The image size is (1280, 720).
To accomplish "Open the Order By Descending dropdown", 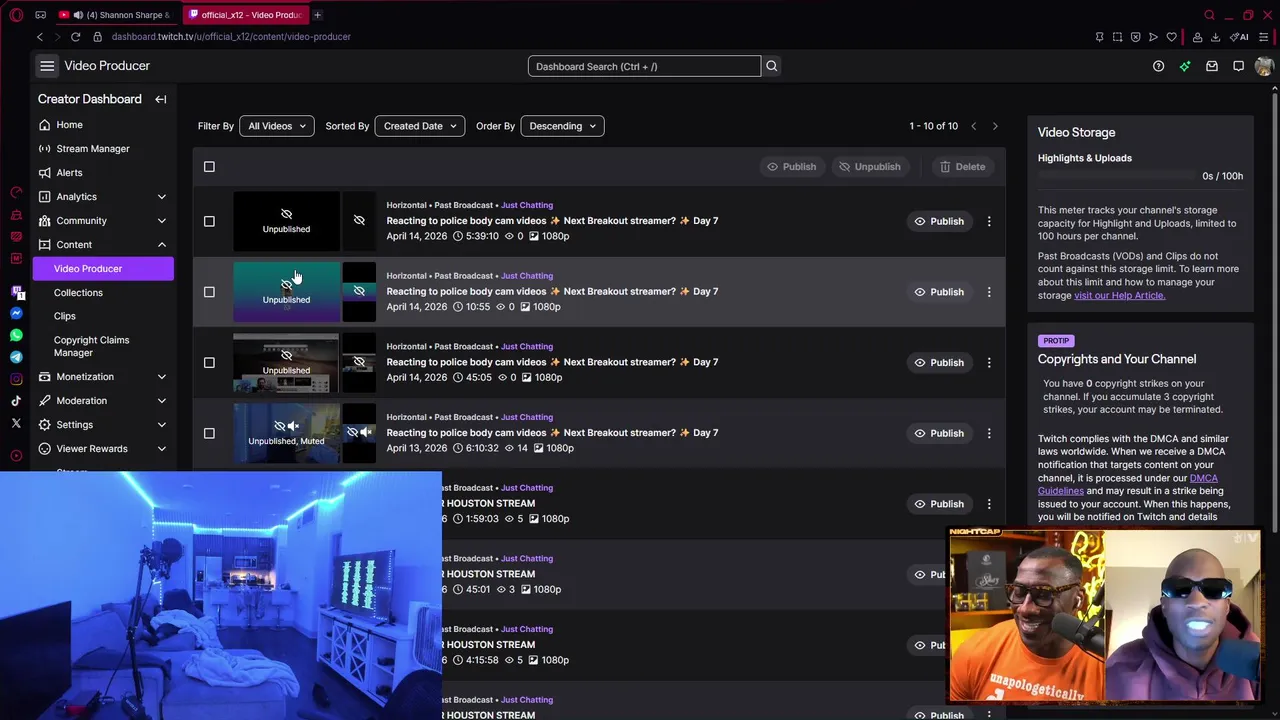I will coord(562,126).
